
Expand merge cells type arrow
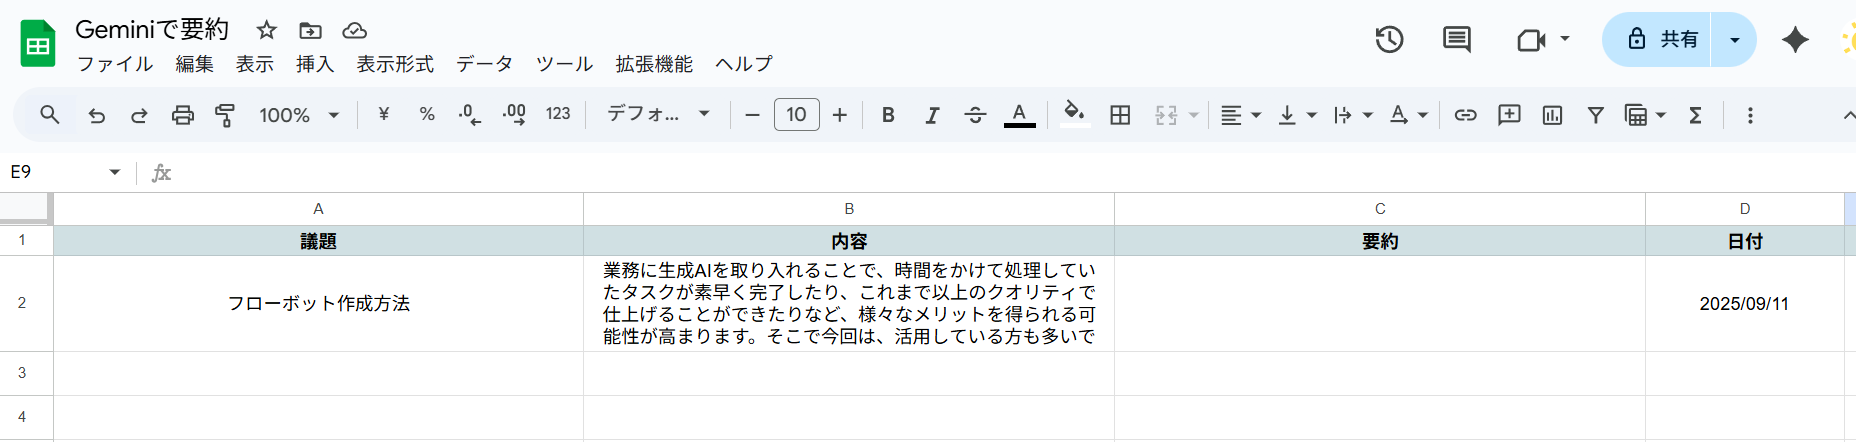coord(1193,115)
